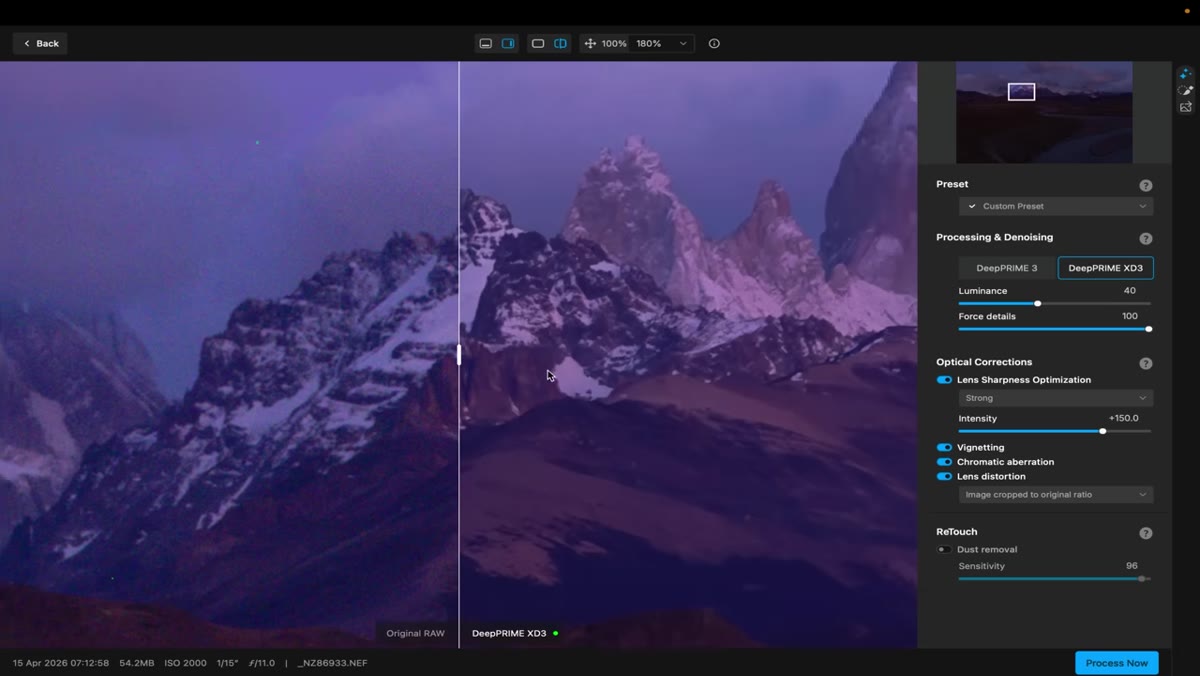Click the Process Now button
Image resolution: width=1200 pixels, height=676 pixels.
pos(1117,663)
